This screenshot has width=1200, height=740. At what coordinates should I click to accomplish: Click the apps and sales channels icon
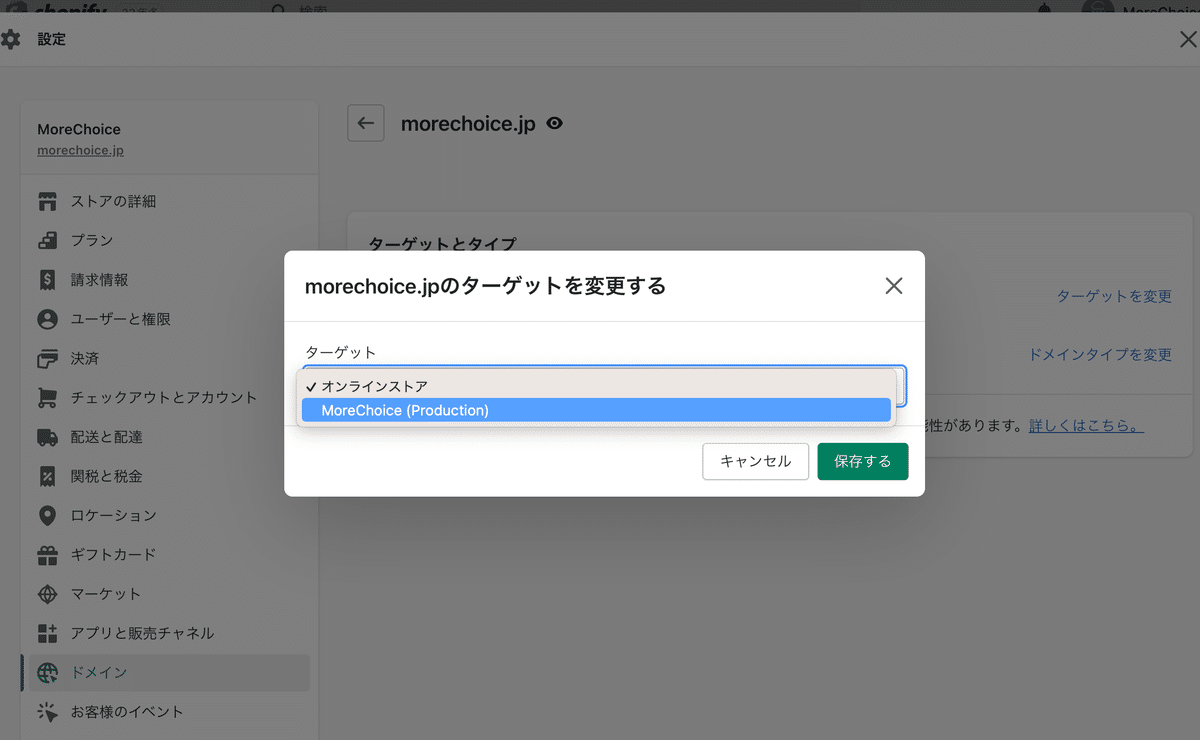(47, 633)
